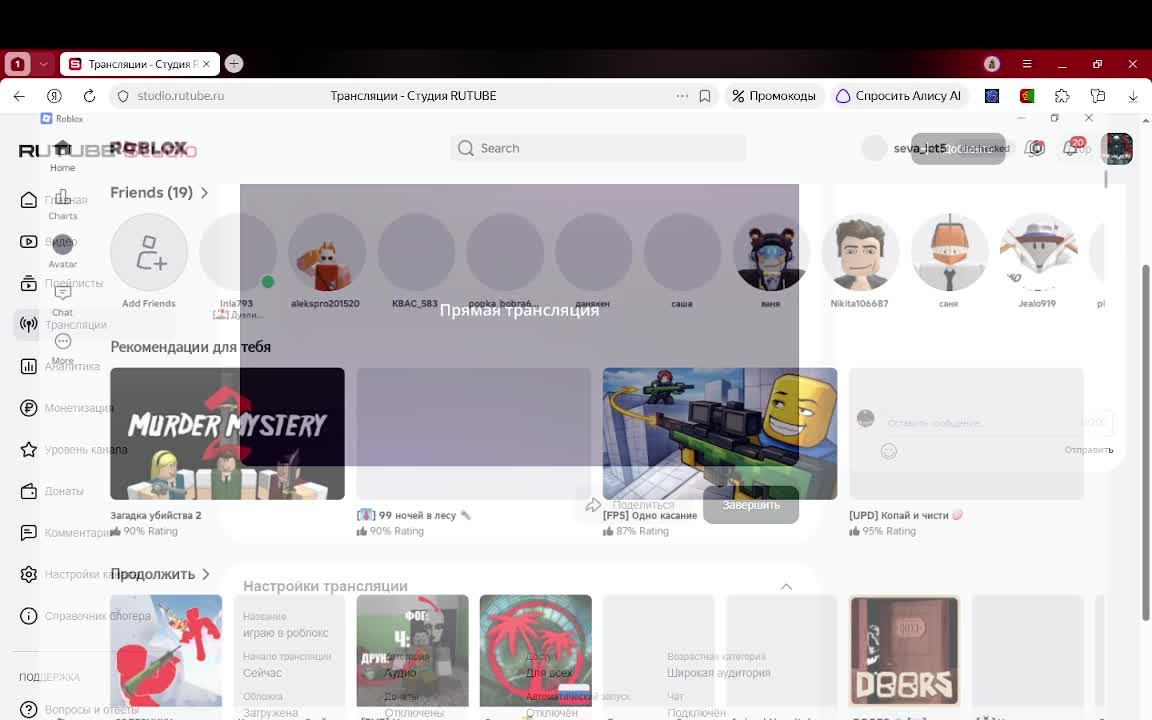Click the Поделиться share arrow icon
The height and width of the screenshot is (720, 1152).
(593, 505)
